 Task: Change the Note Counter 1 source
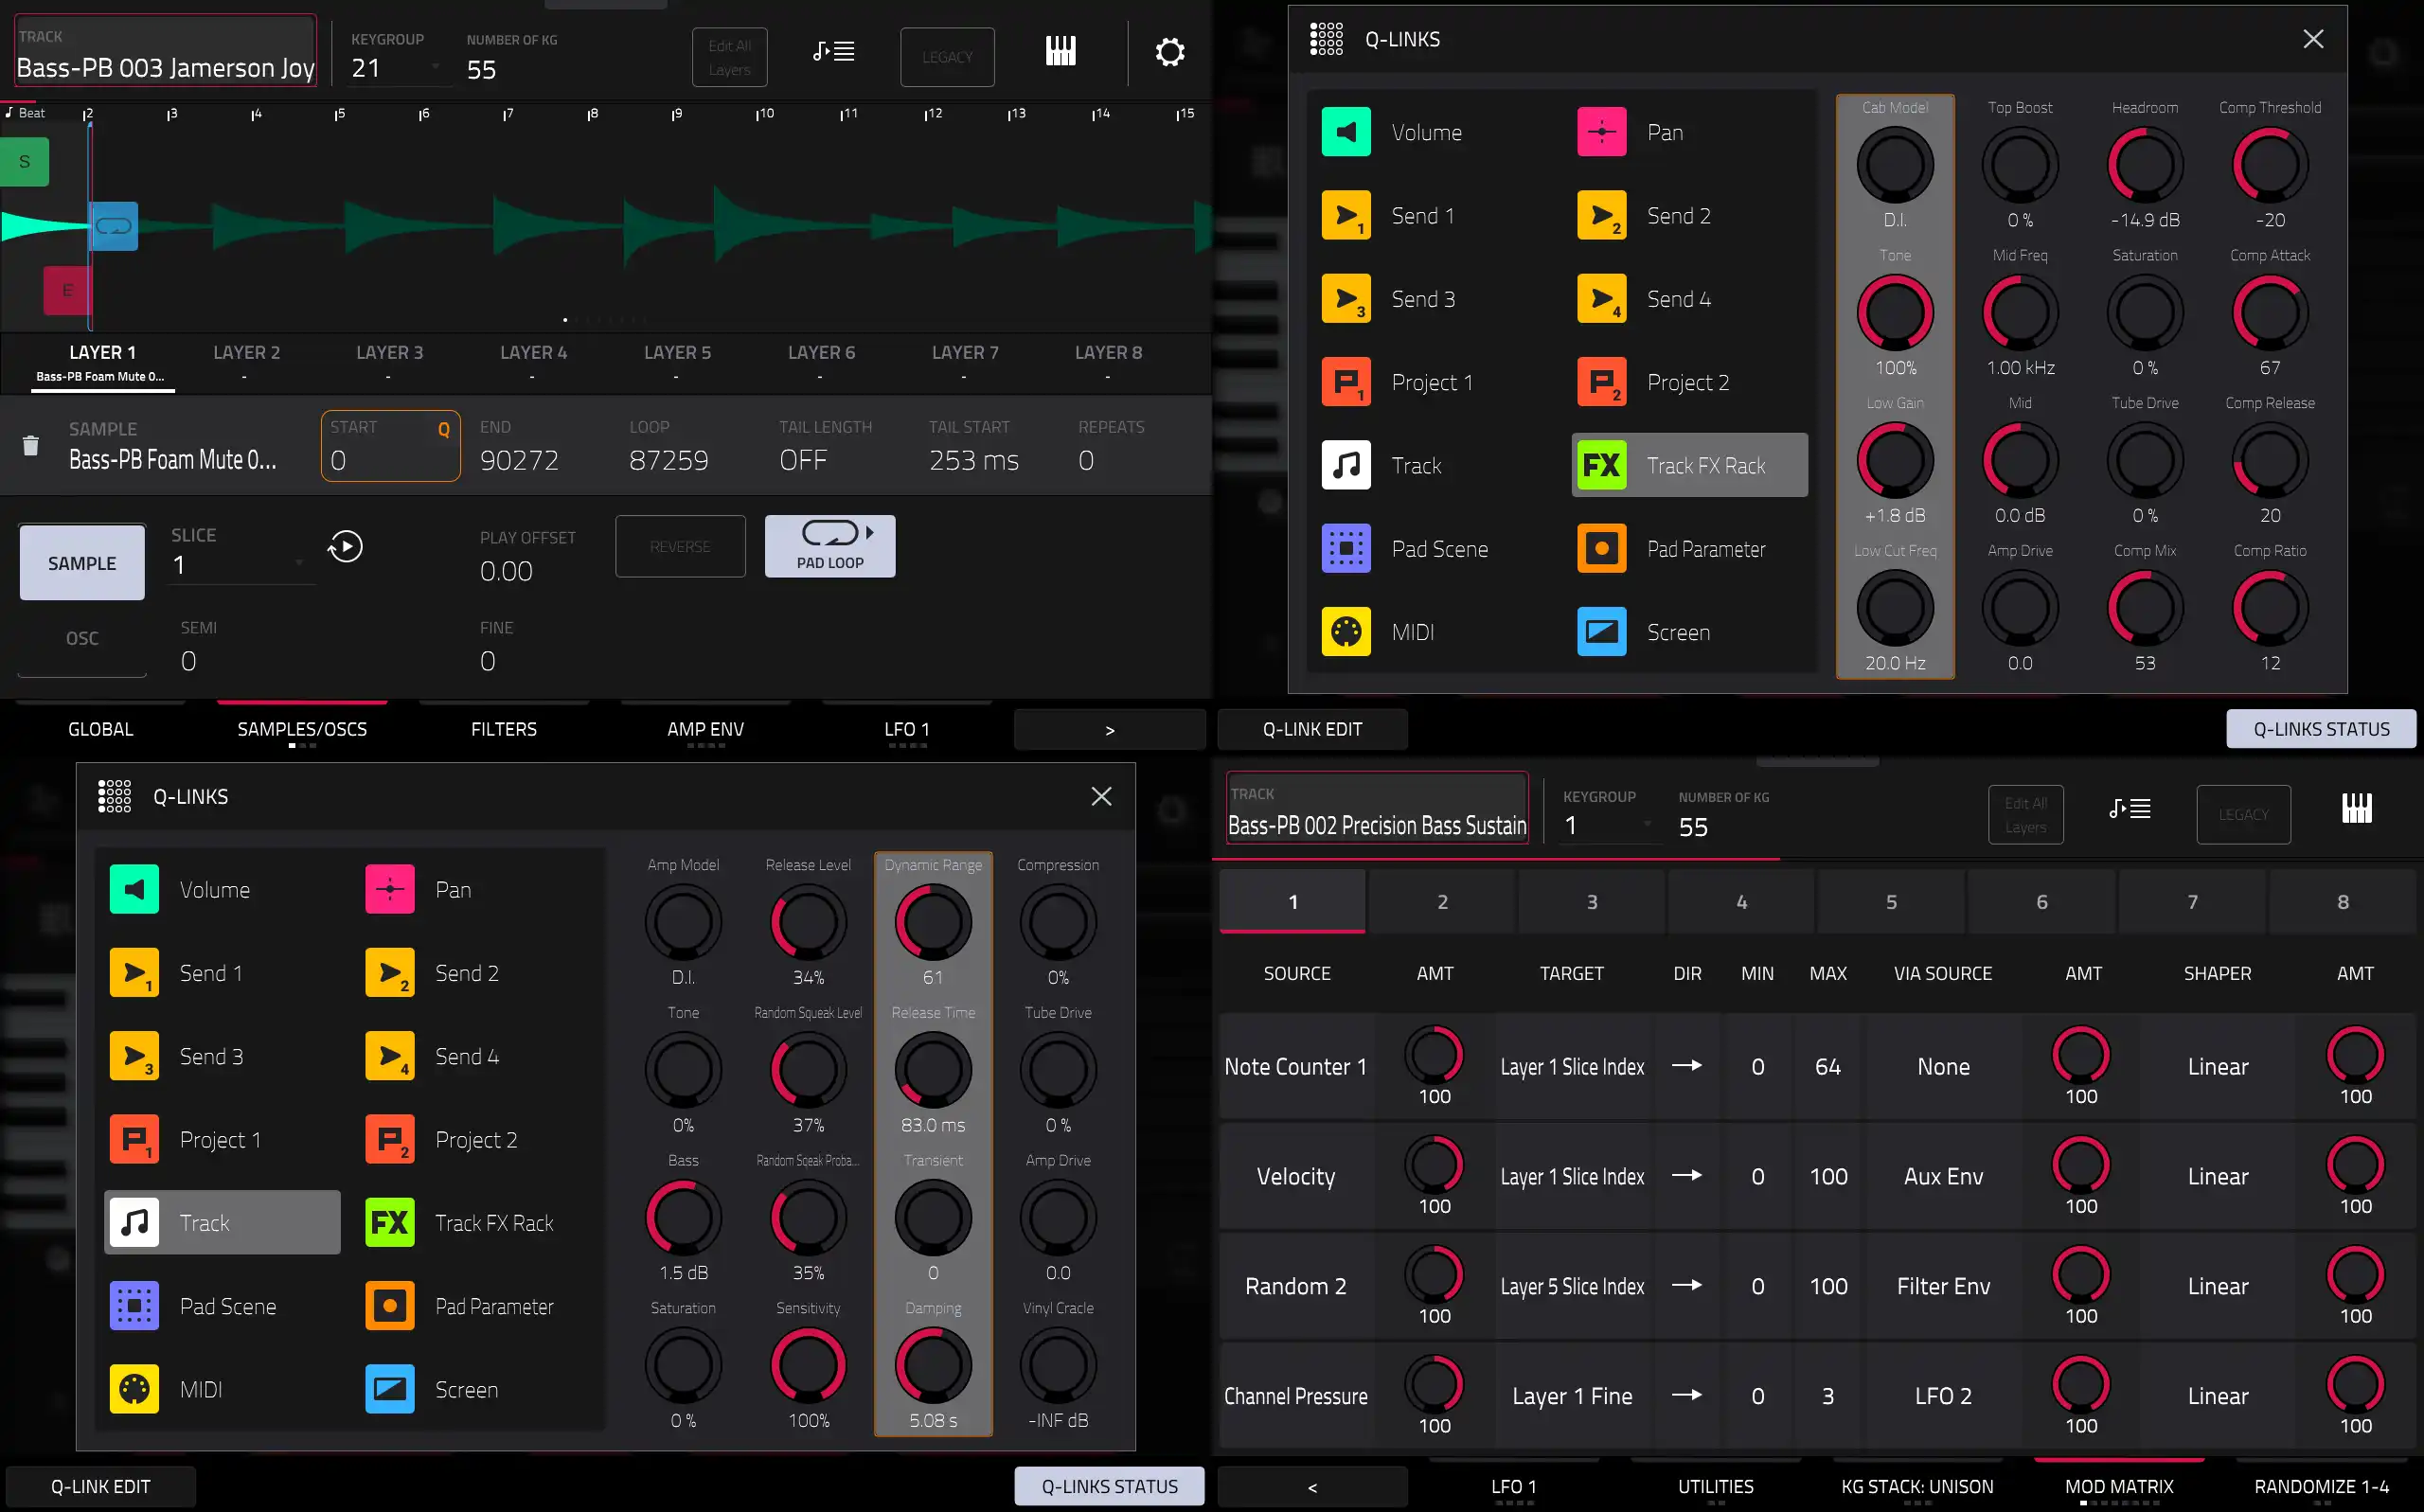(1296, 1066)
